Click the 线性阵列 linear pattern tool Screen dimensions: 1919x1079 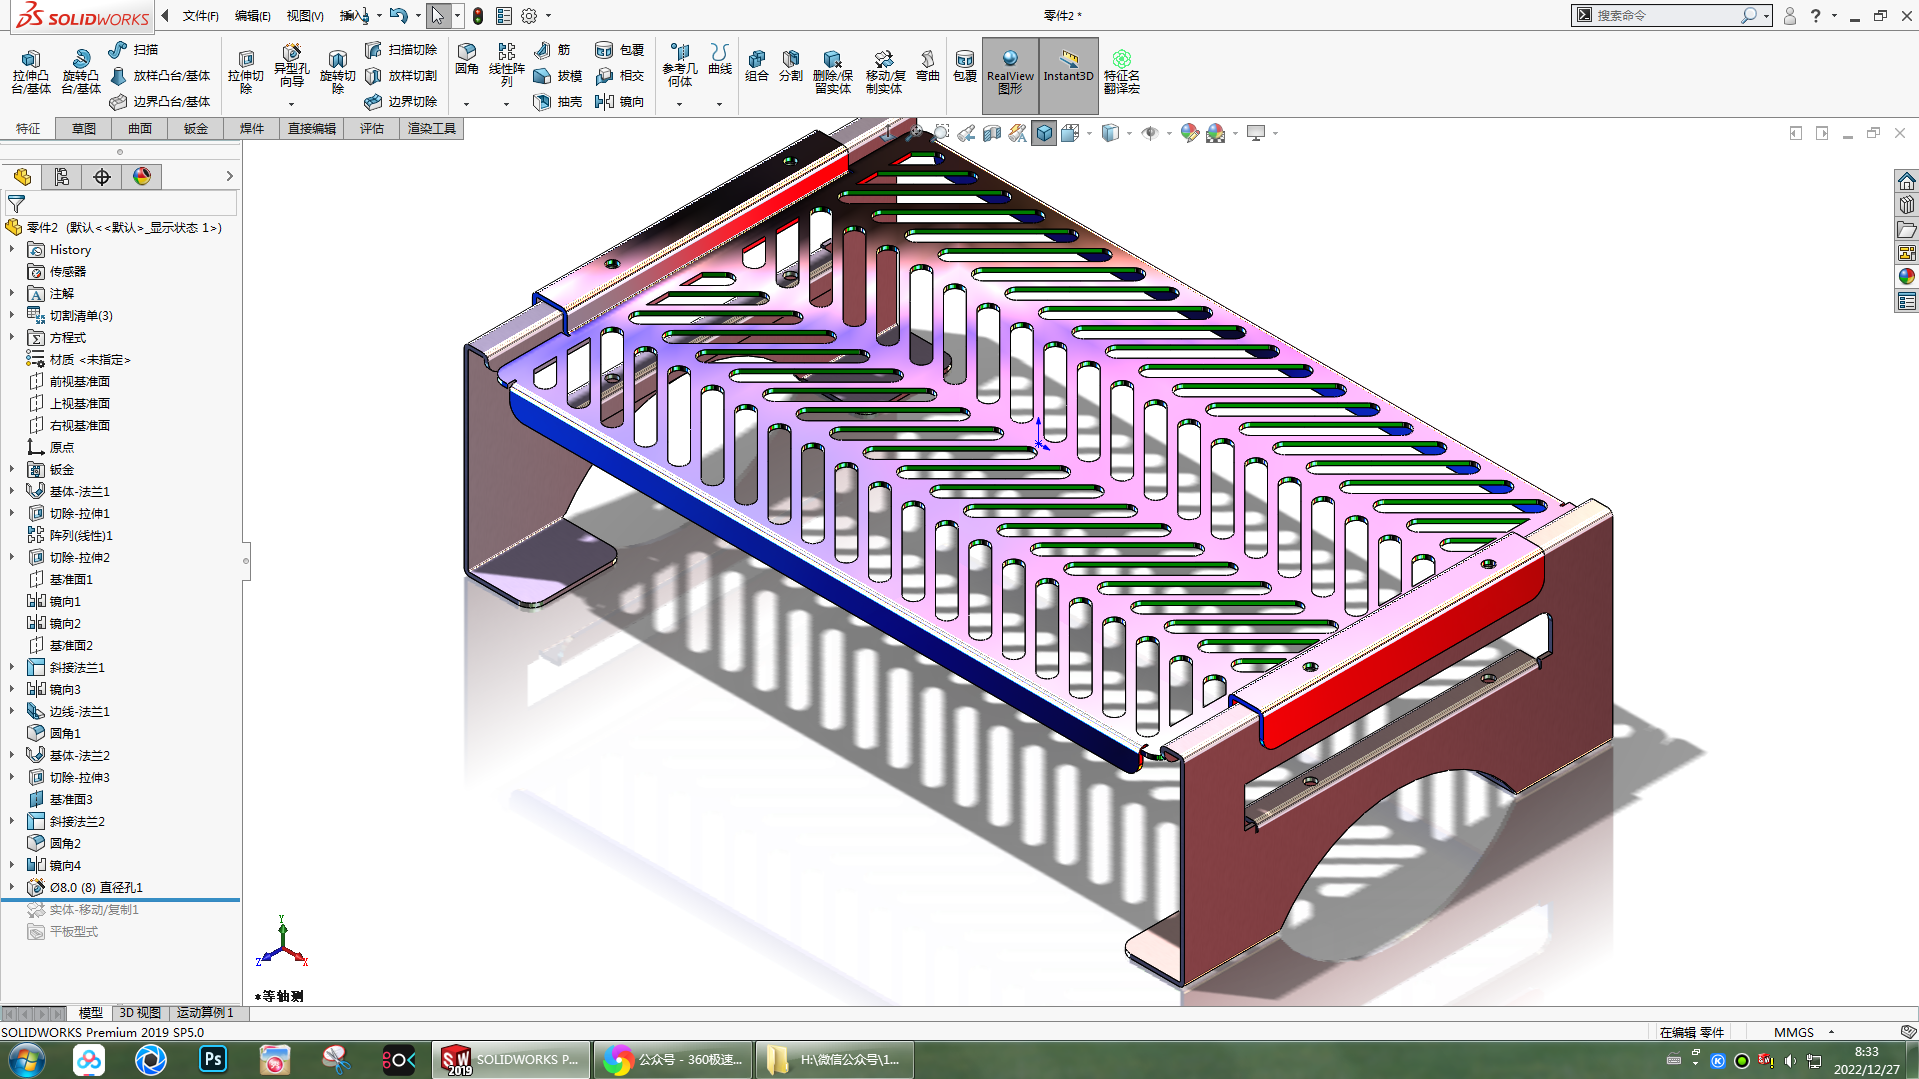[507, 66]
